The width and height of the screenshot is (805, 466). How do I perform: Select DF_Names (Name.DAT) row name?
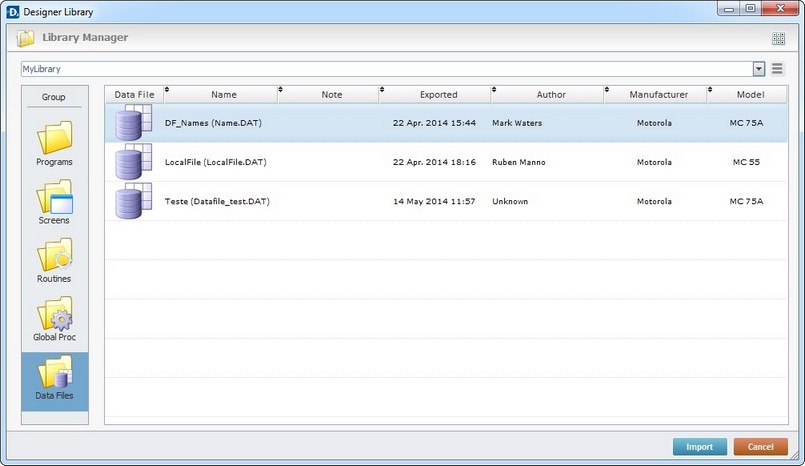pyautogui.click(x=213, y=123)
